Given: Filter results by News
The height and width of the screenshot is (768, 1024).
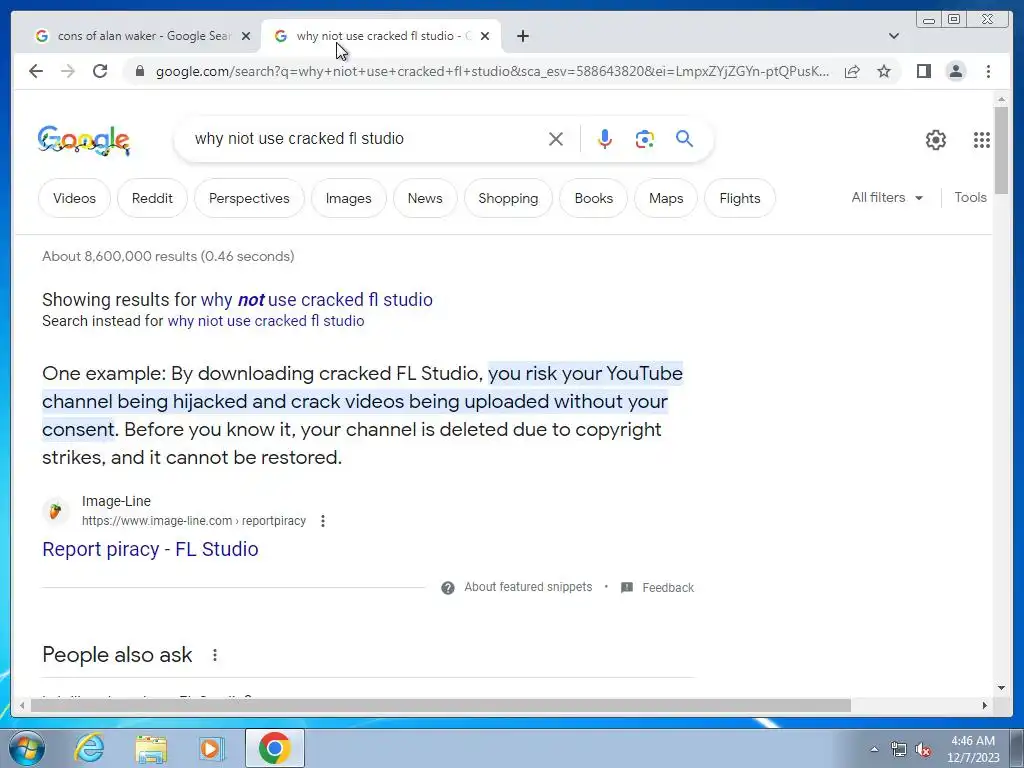Looking at the screenshot, I should click(x=425, y=198).
